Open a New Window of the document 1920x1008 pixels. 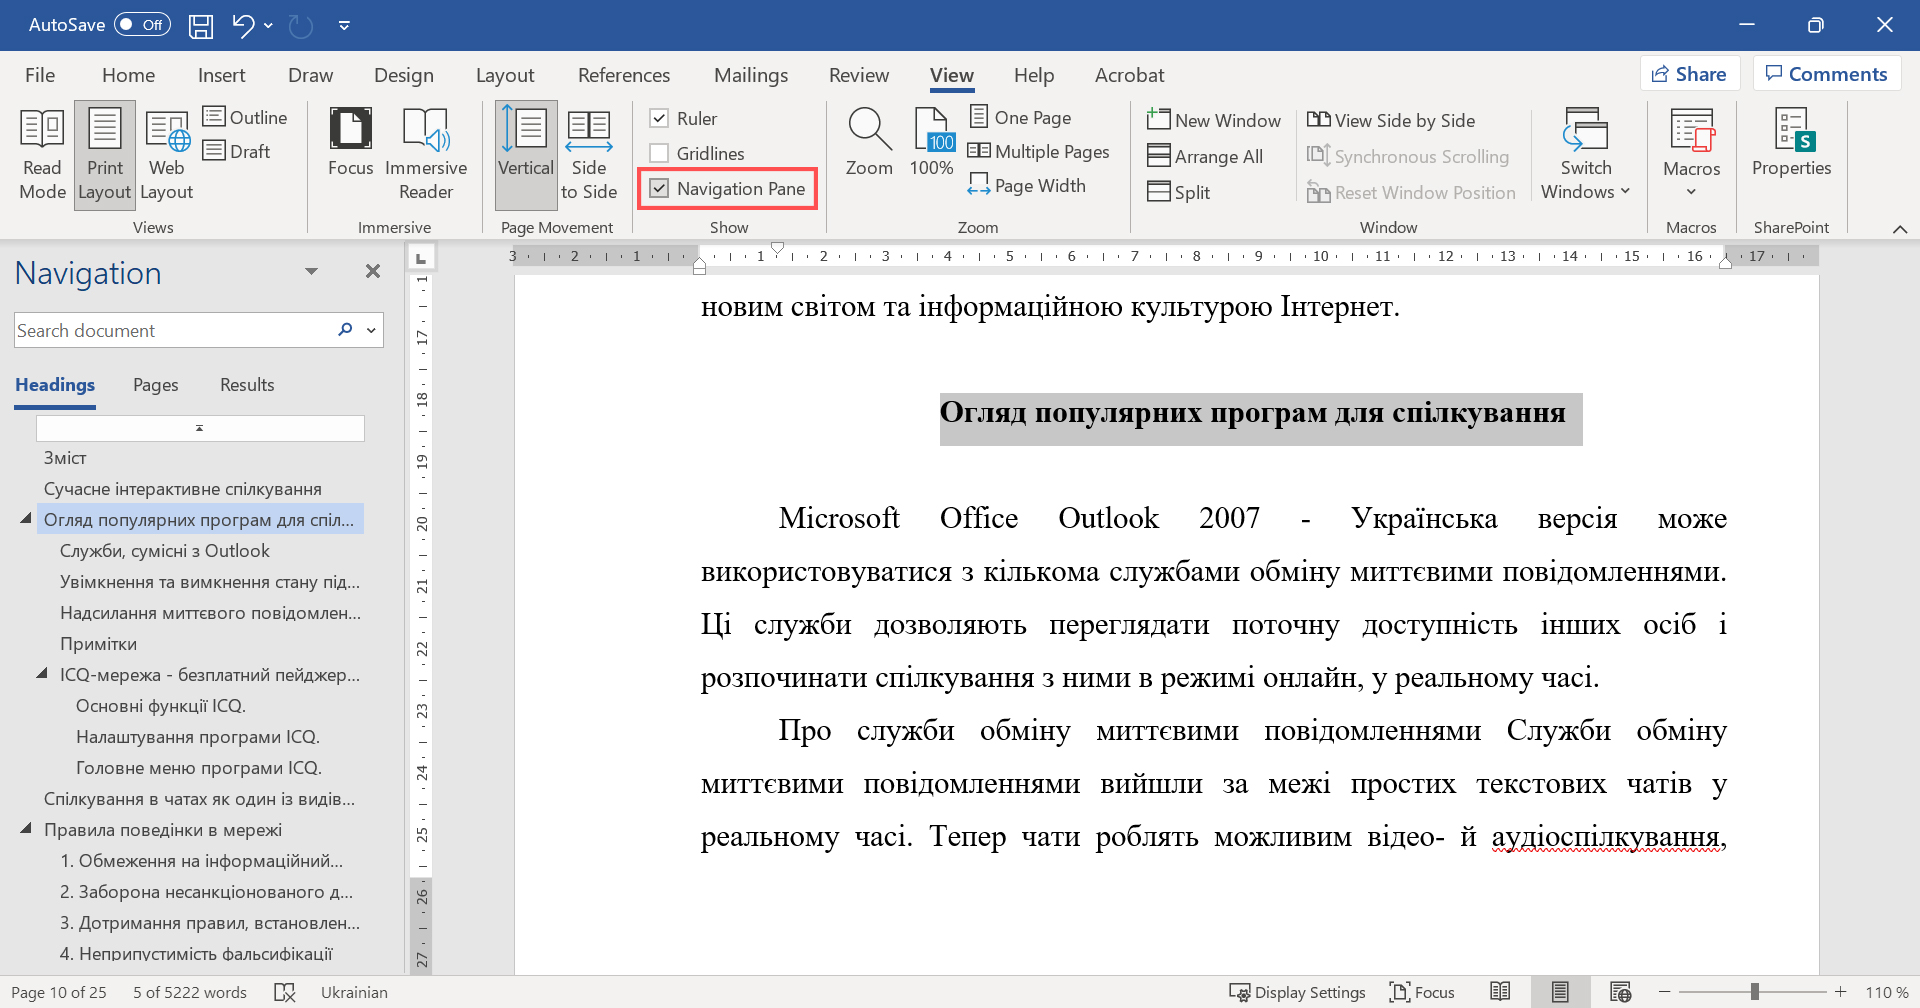coord(1213,119)
